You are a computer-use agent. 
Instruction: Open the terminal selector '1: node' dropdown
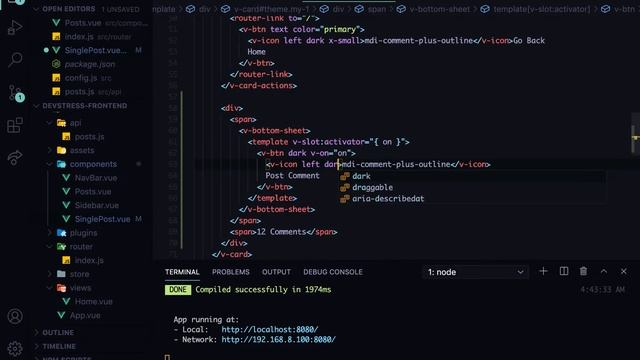tap(476, 272)
